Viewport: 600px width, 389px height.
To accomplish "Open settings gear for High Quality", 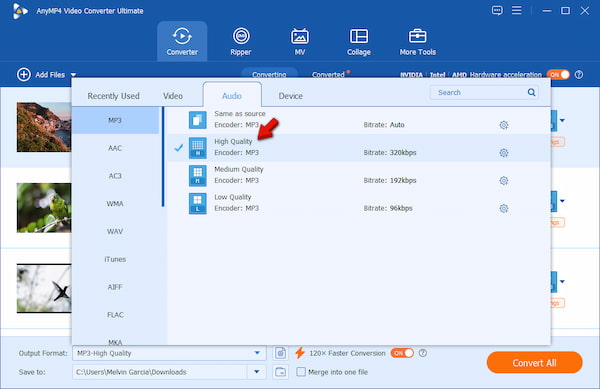I will 504,153.
